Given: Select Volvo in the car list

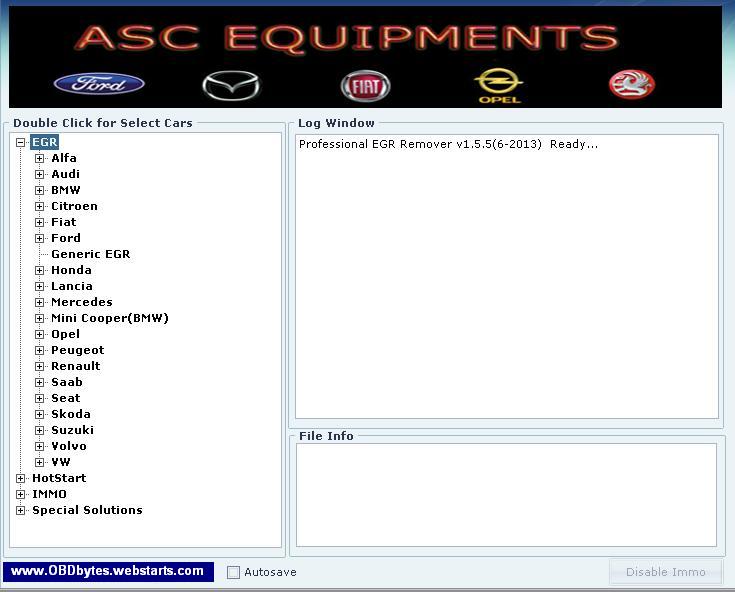Looking at the screenshot, I should [x=68, y=446].
